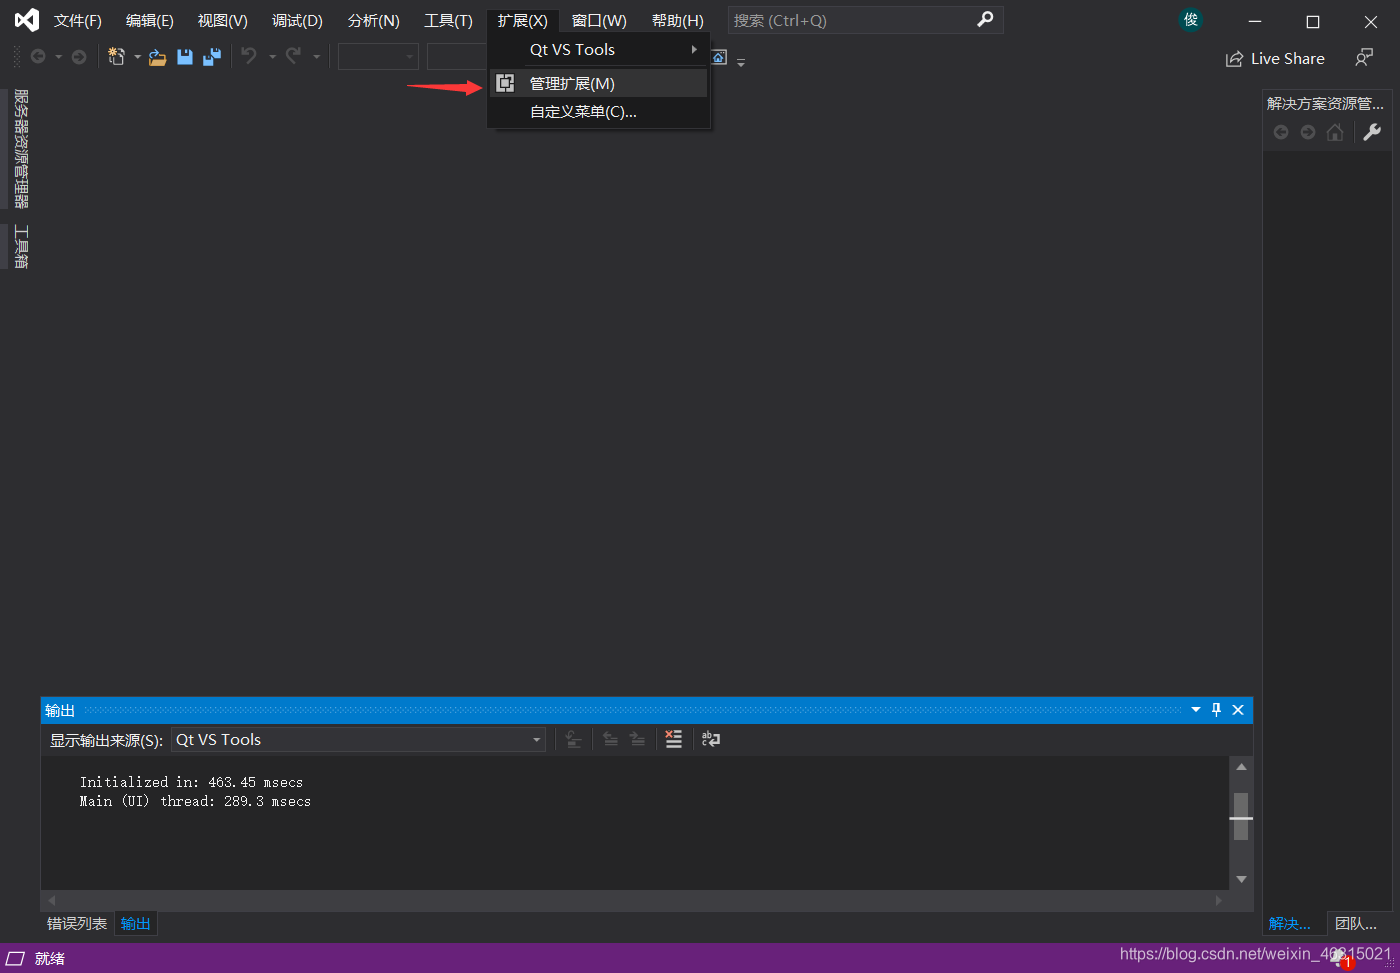Expand the redo history dropdown

[x=317, y=57]
